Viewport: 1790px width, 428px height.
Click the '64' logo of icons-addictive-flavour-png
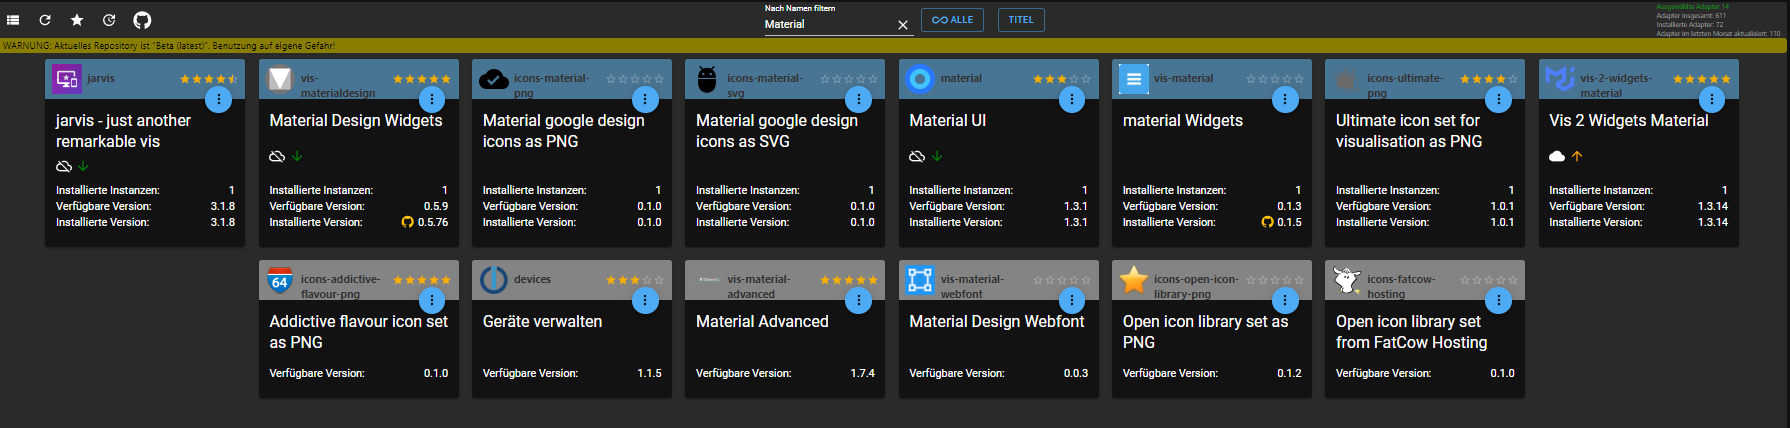click(280, 280)
